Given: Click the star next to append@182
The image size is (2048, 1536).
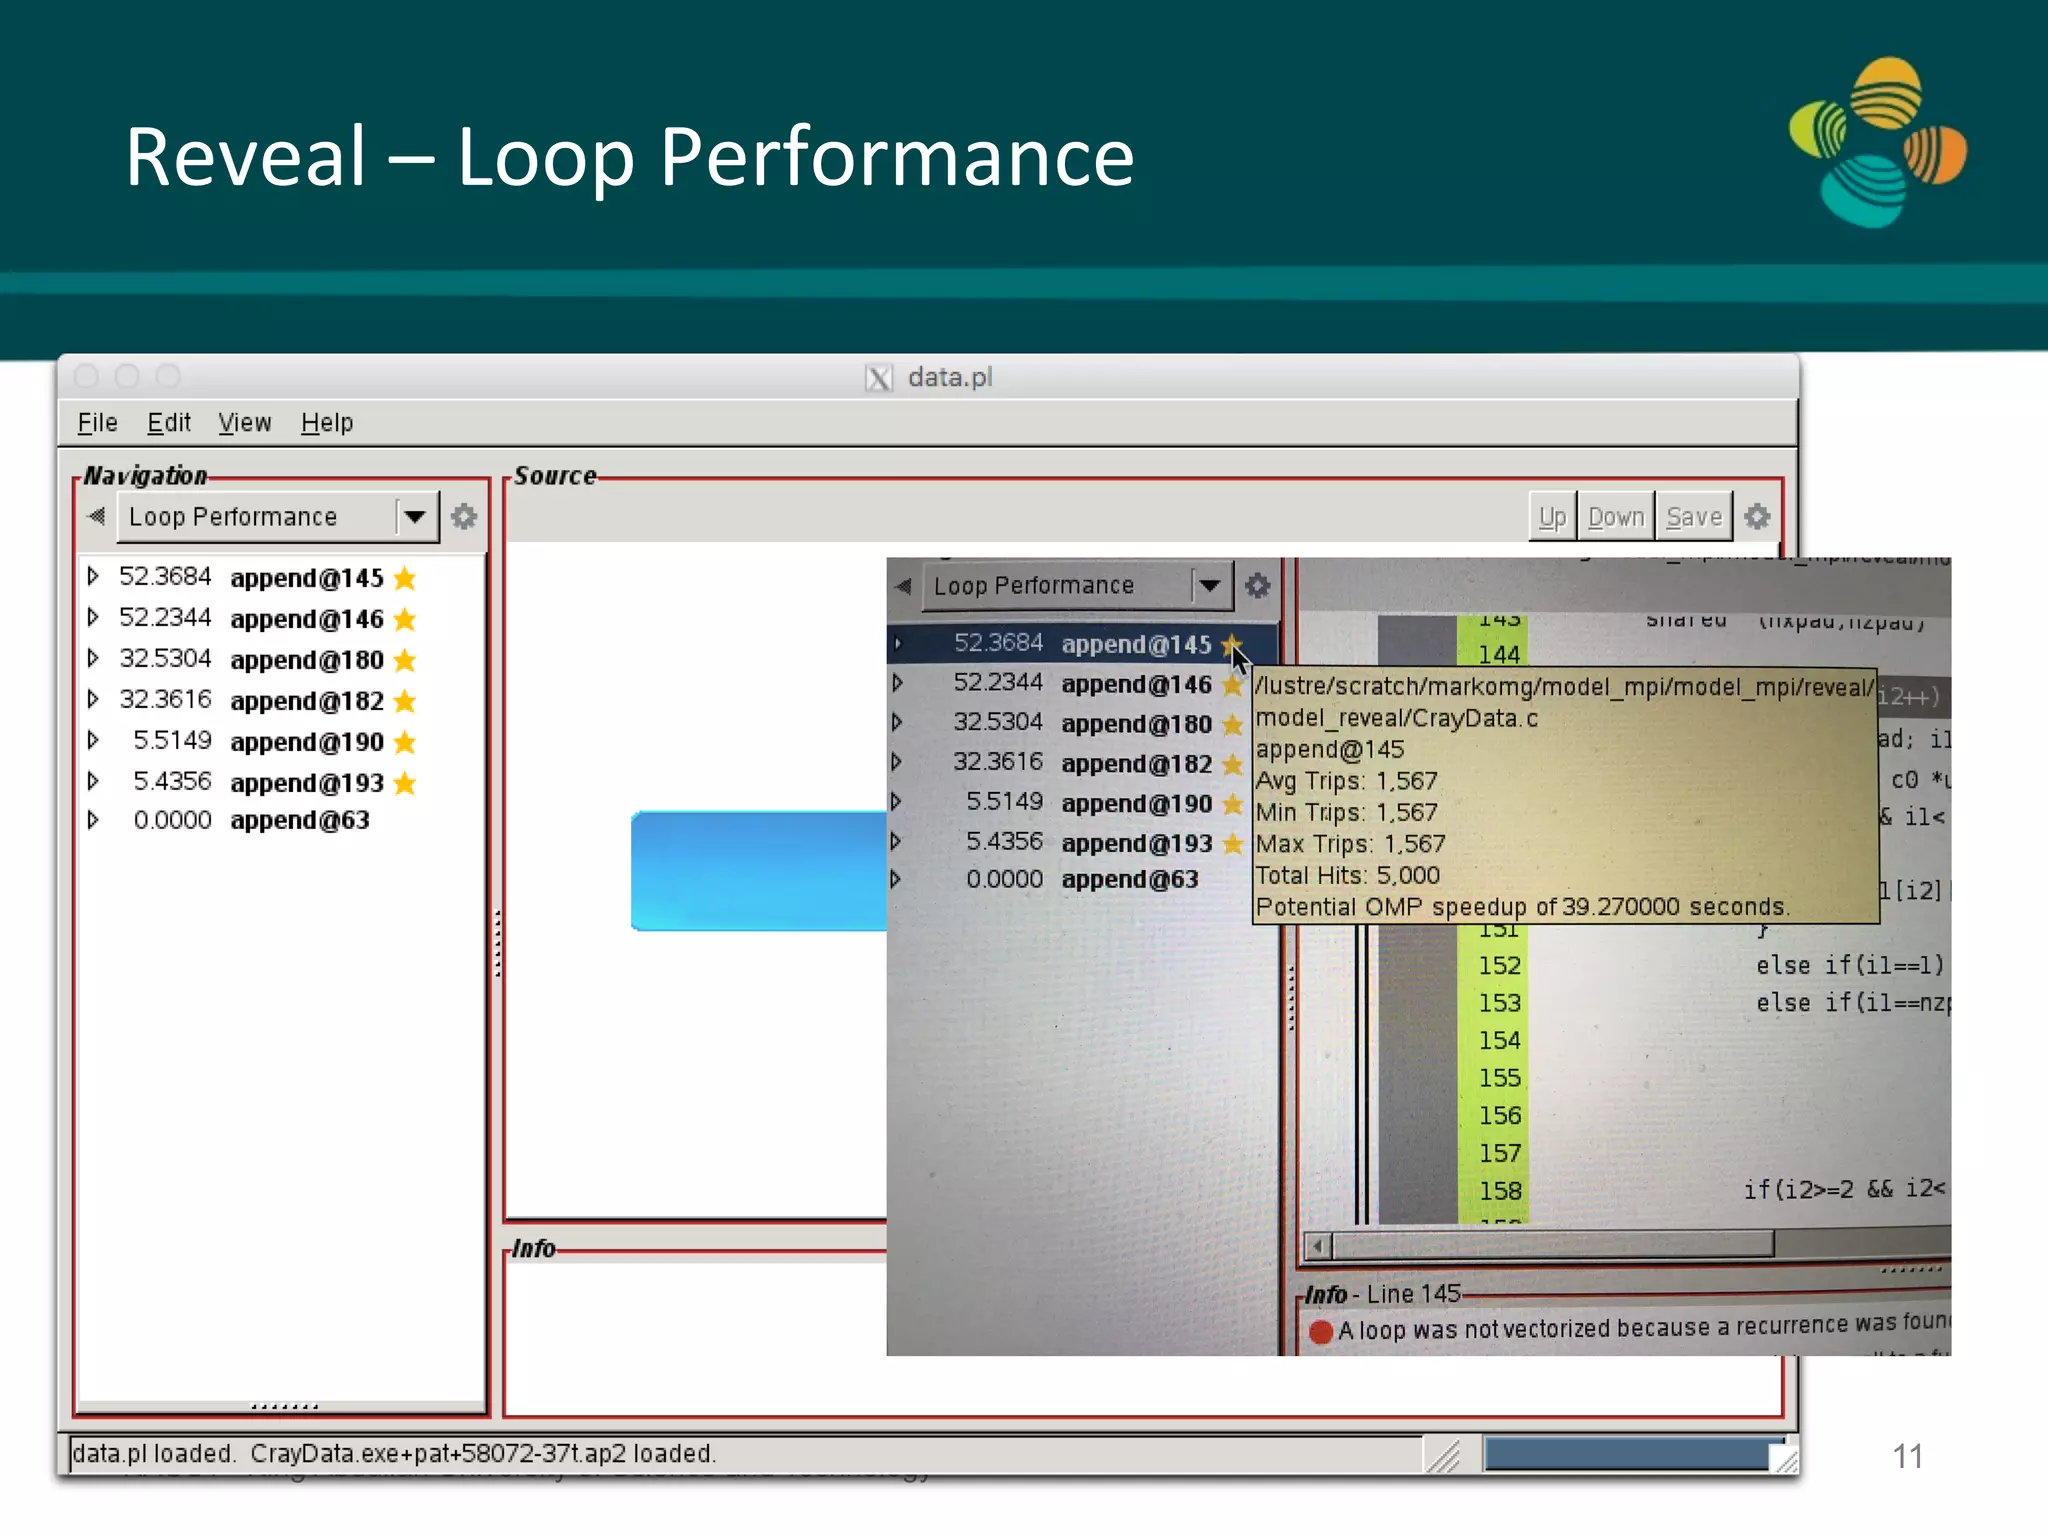Looking at the screenshot, I should (x=405, y=701).
